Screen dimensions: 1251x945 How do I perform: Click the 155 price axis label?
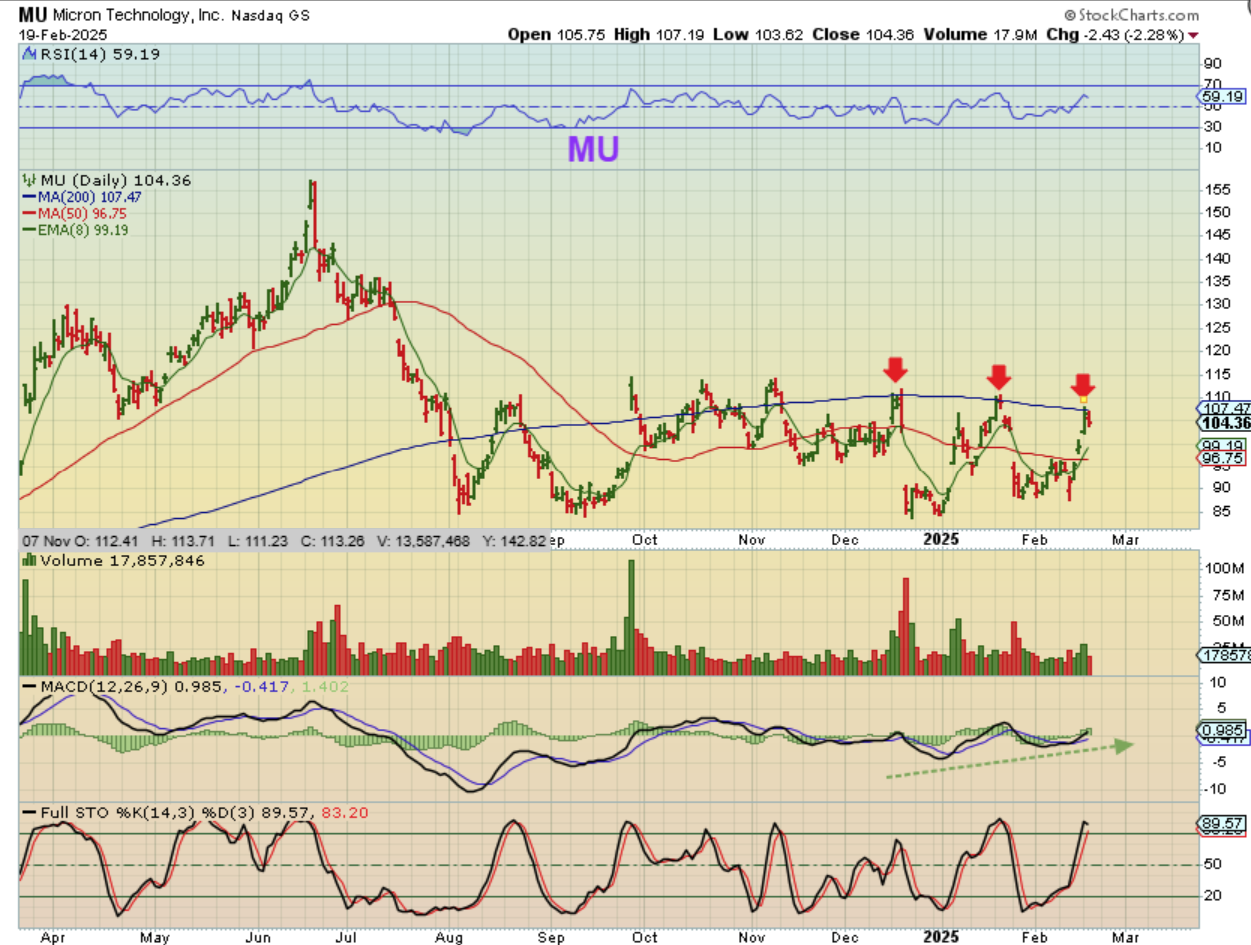(1217, 189)
